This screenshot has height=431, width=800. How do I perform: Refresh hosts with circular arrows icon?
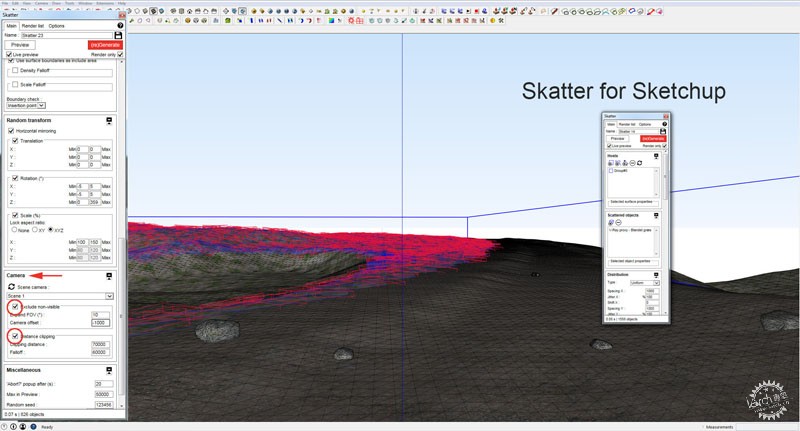pyautogui.click(x=639, y=163)
